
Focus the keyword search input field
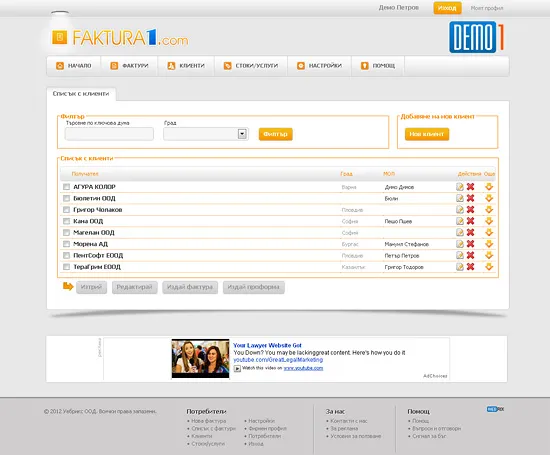109,134
